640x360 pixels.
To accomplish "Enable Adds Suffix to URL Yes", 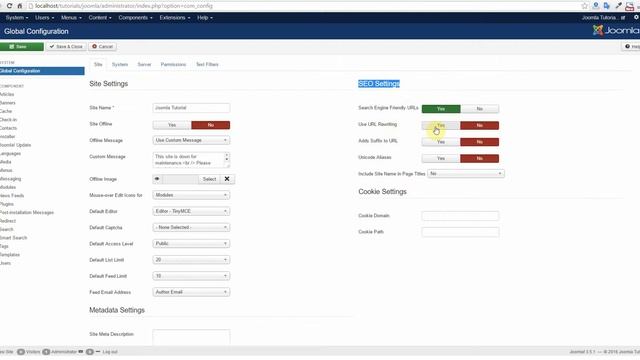I will (x=441, y=142).
